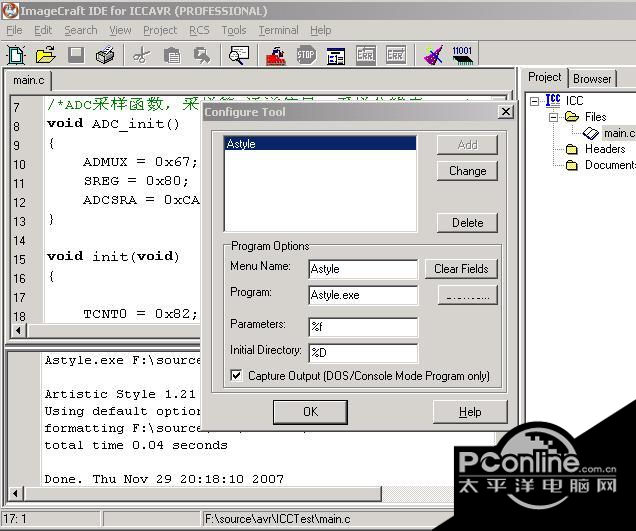
Task: Click the 'SREG = 0x80;' code line
Action: [x=136, y=181]
